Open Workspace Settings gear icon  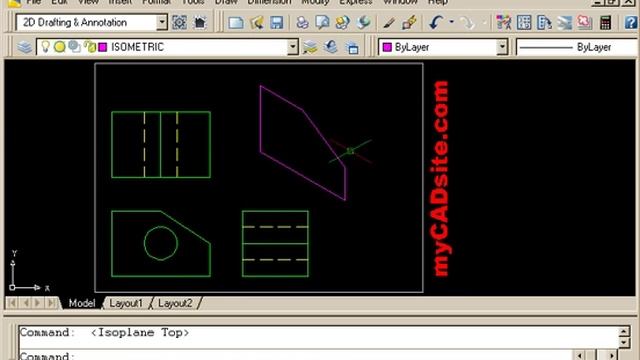point(179,22)
